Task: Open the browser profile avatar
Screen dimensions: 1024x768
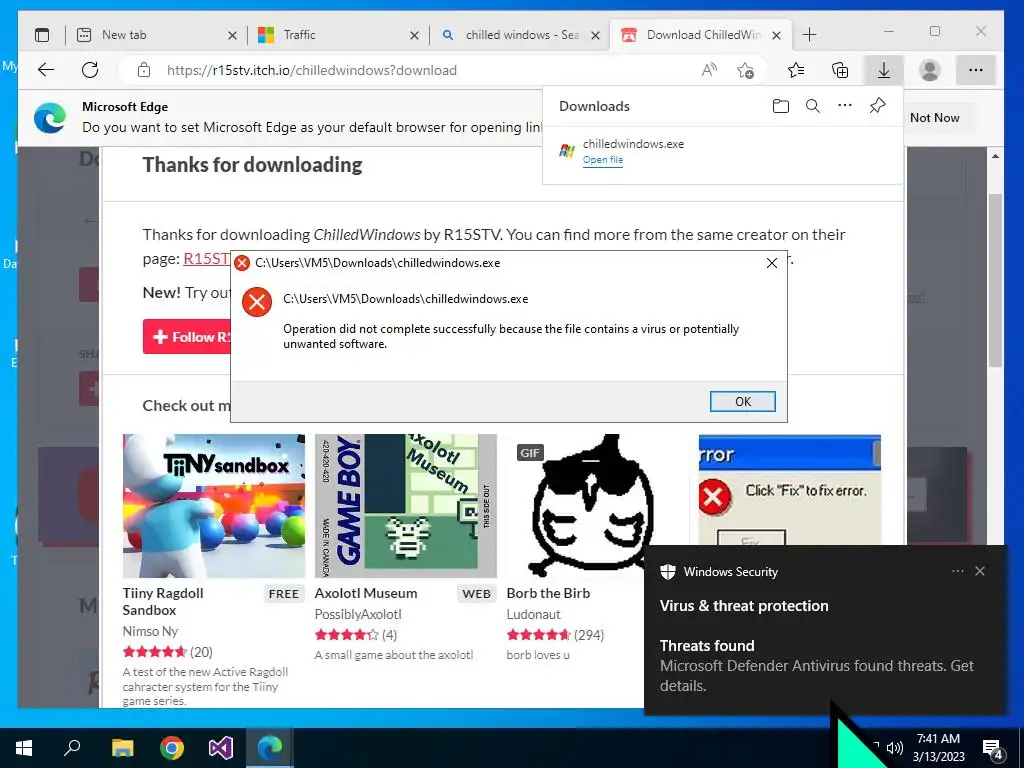Action: tap(929, 70)
